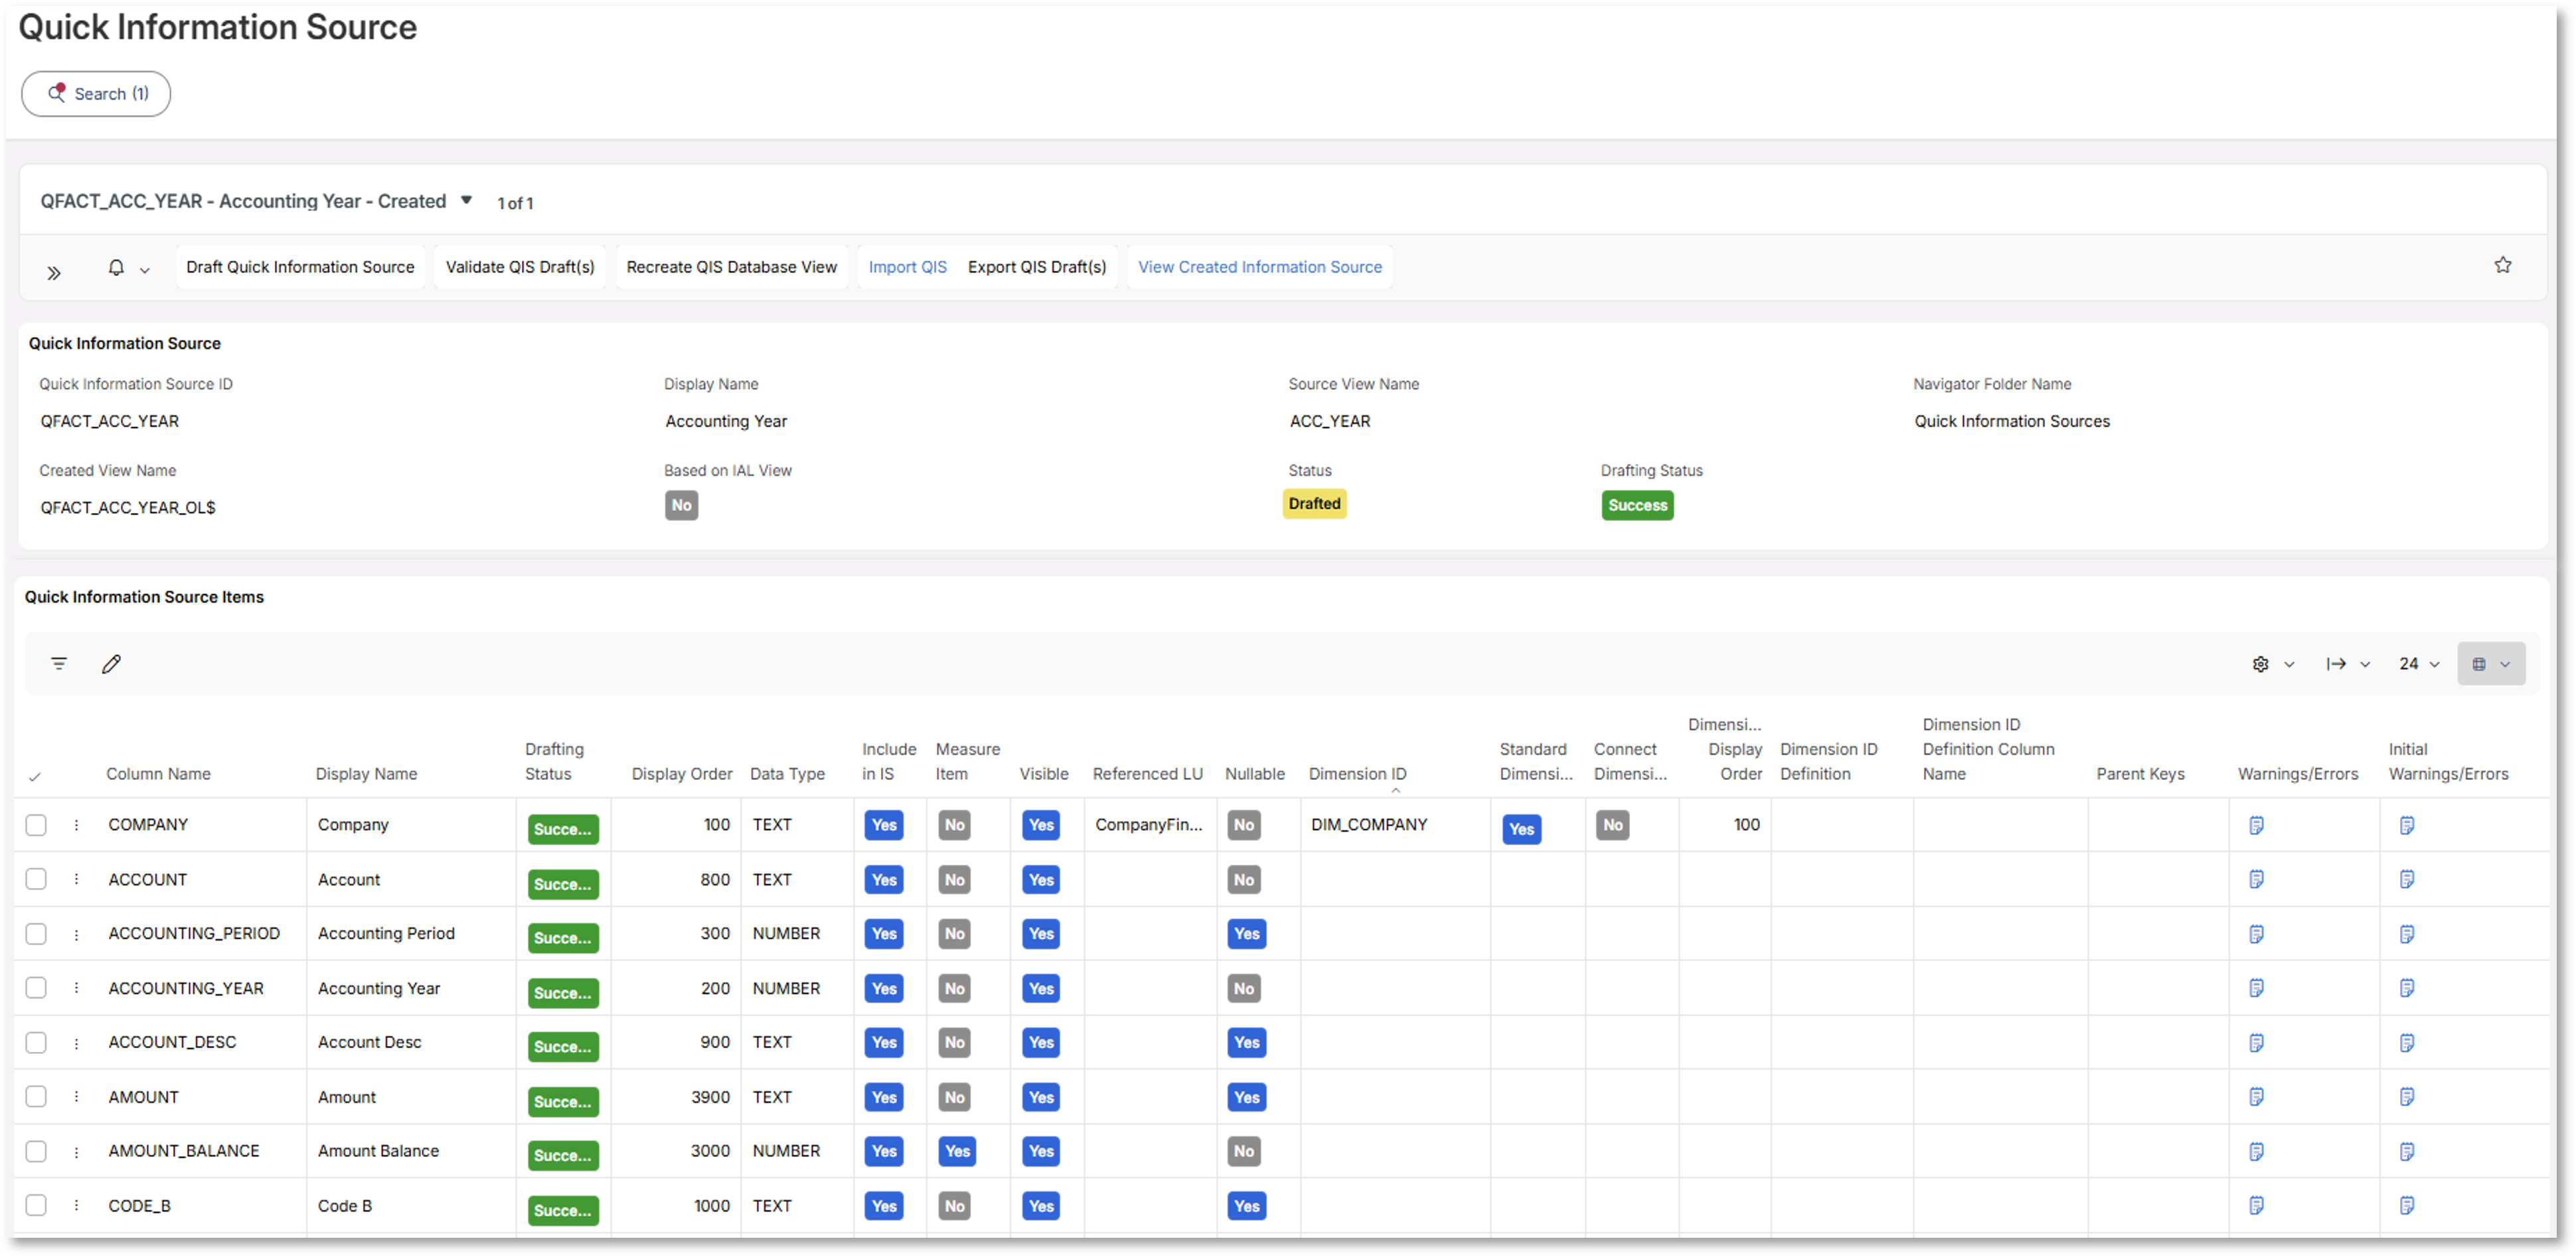Open the column settings gear icon
This screenshot has height=1257, width=2576.
2260,664
